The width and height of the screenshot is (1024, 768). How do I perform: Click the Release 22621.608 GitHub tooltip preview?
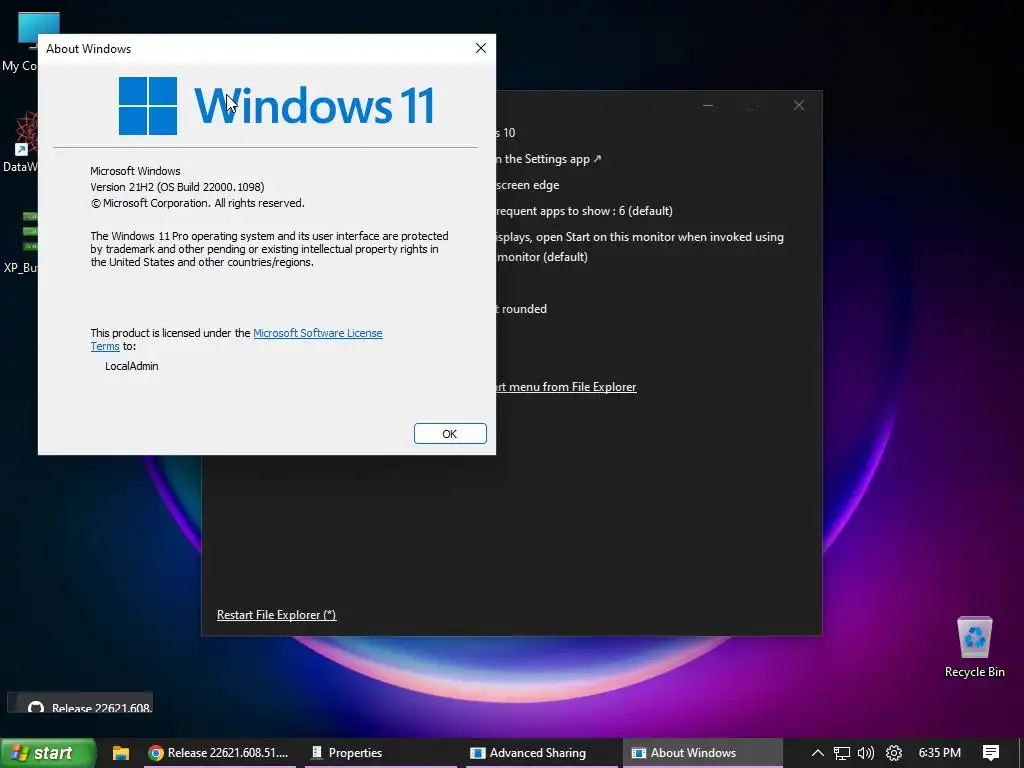point(80,703)
